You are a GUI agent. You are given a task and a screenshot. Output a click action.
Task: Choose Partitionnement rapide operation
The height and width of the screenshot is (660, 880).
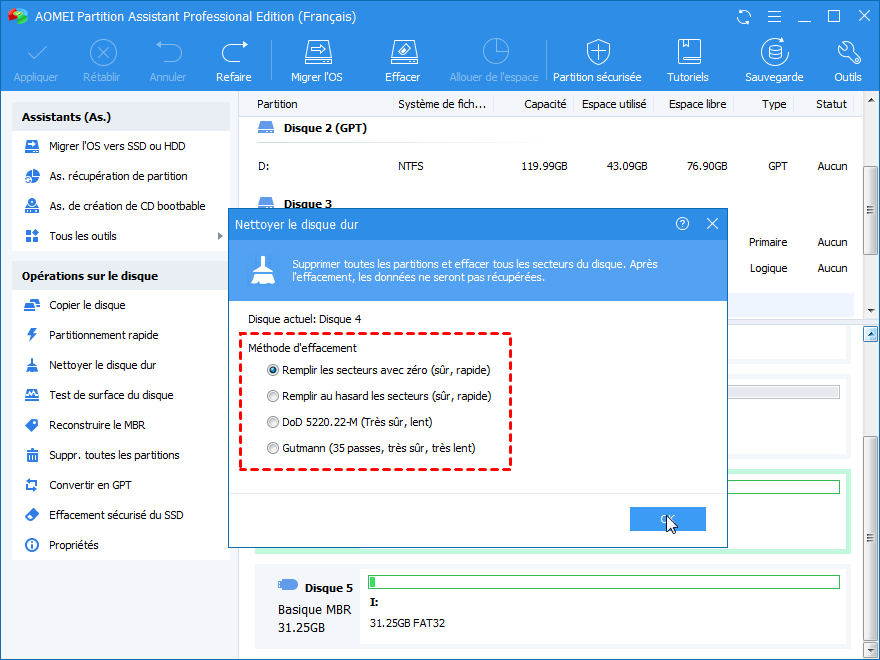pos(104,335)
